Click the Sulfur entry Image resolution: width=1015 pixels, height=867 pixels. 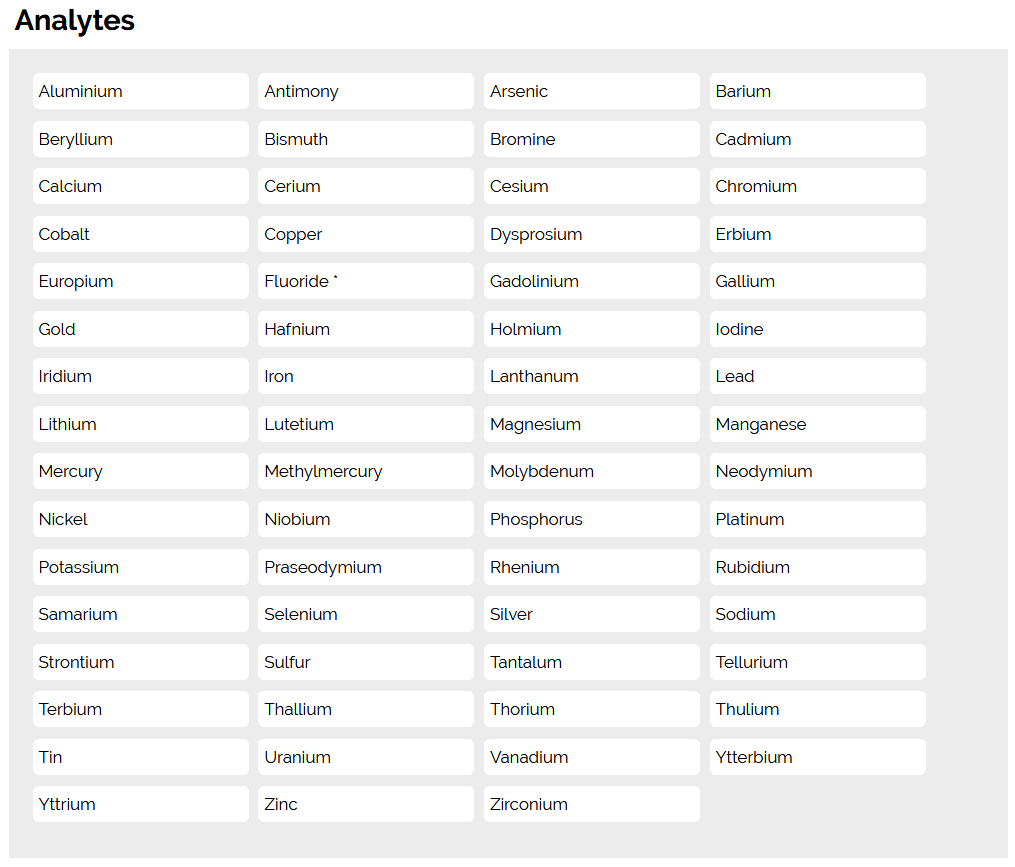tap(366, 663)
